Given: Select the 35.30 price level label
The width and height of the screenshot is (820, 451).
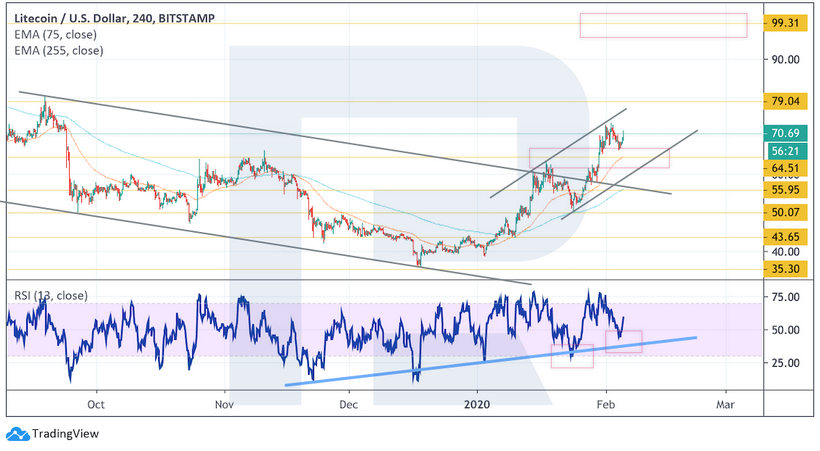Looking at the screenshot, I should tap(785, 269).
